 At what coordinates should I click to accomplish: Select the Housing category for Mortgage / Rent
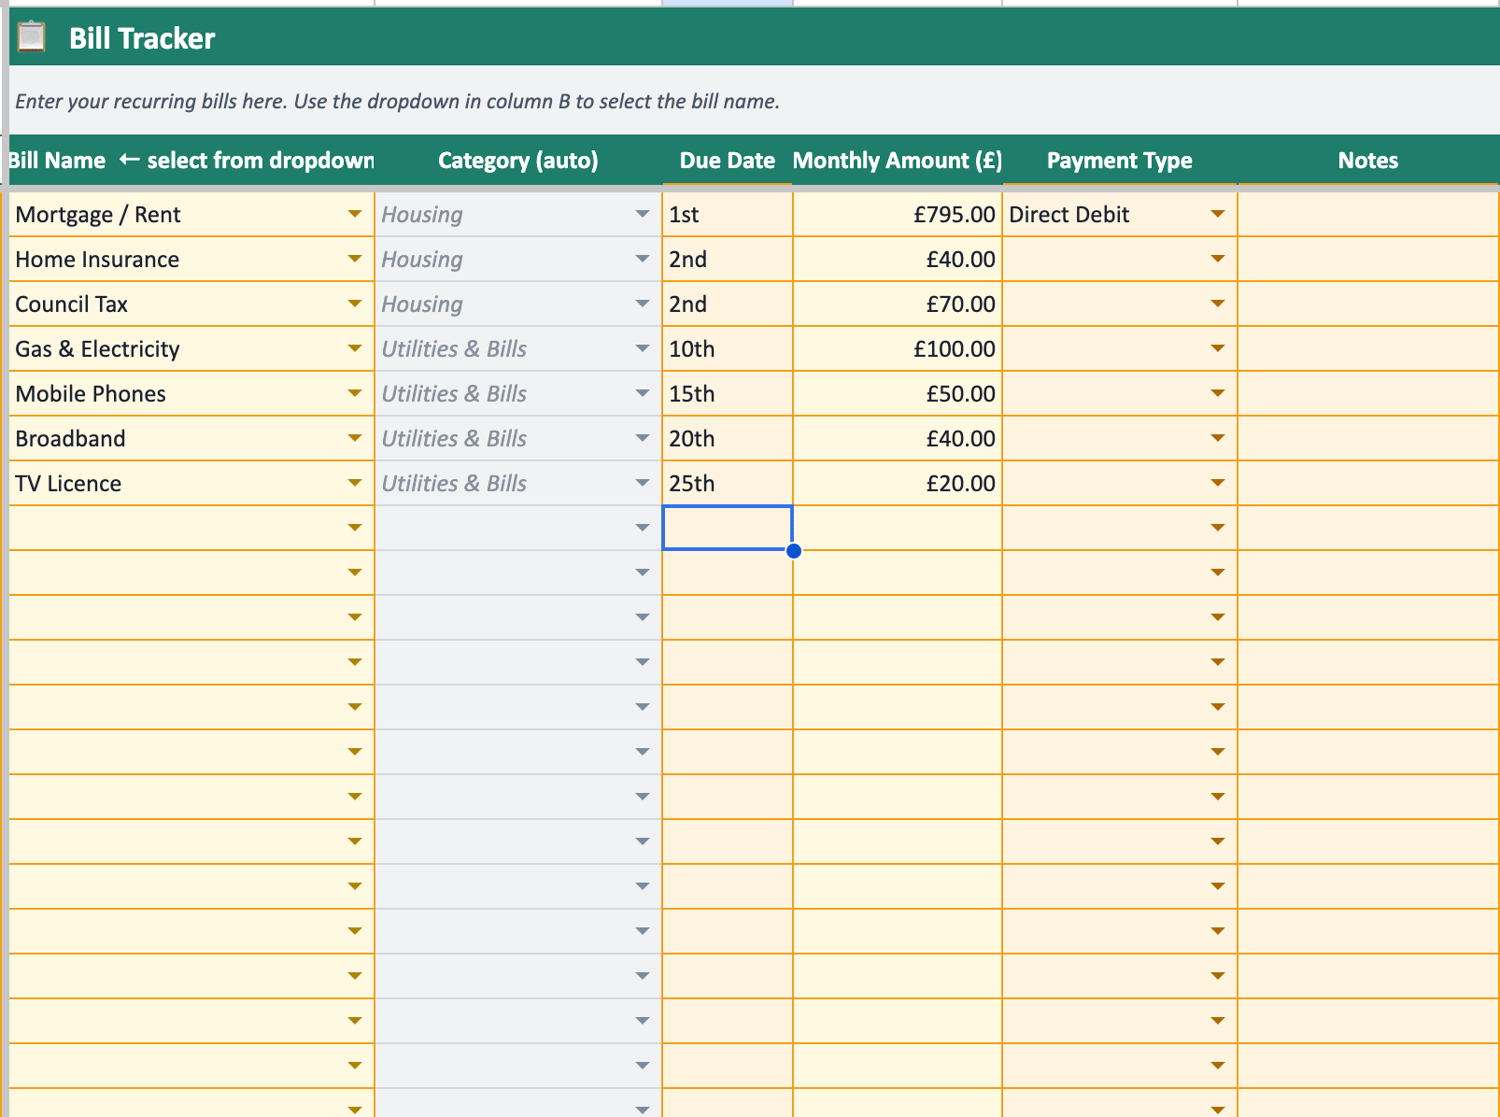tap(518, 214)
